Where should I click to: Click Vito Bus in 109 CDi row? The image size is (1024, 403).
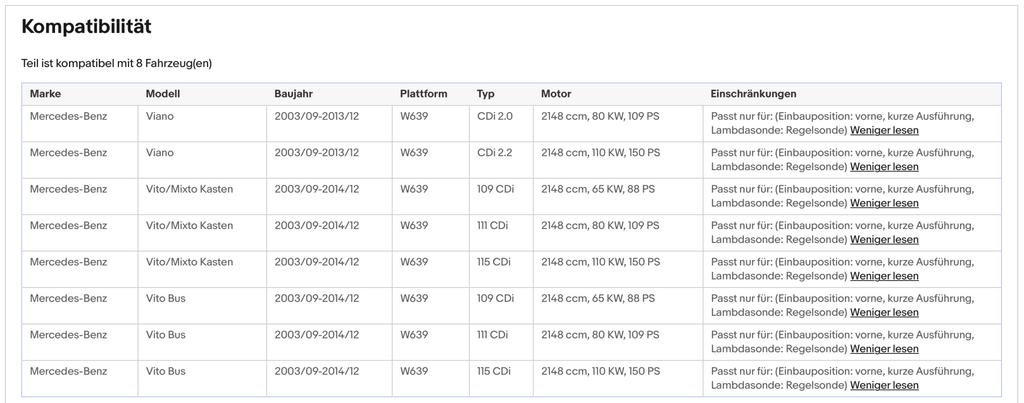165,298
